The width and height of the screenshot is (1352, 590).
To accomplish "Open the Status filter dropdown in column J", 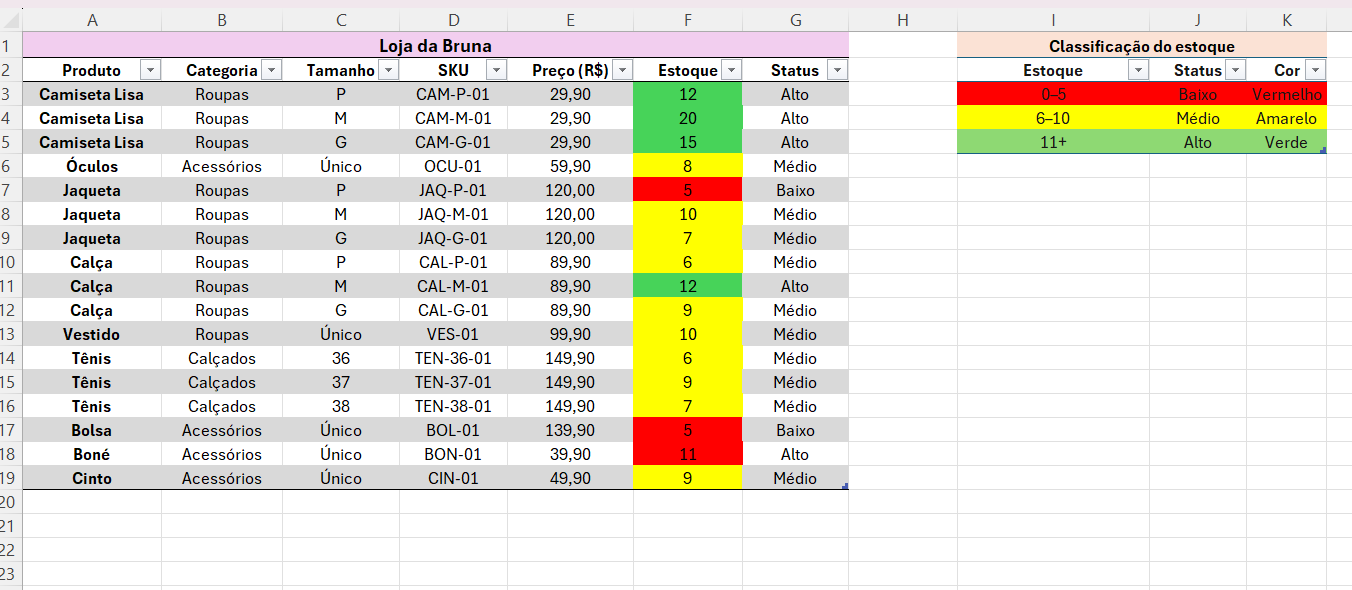I will point(1235,70).
